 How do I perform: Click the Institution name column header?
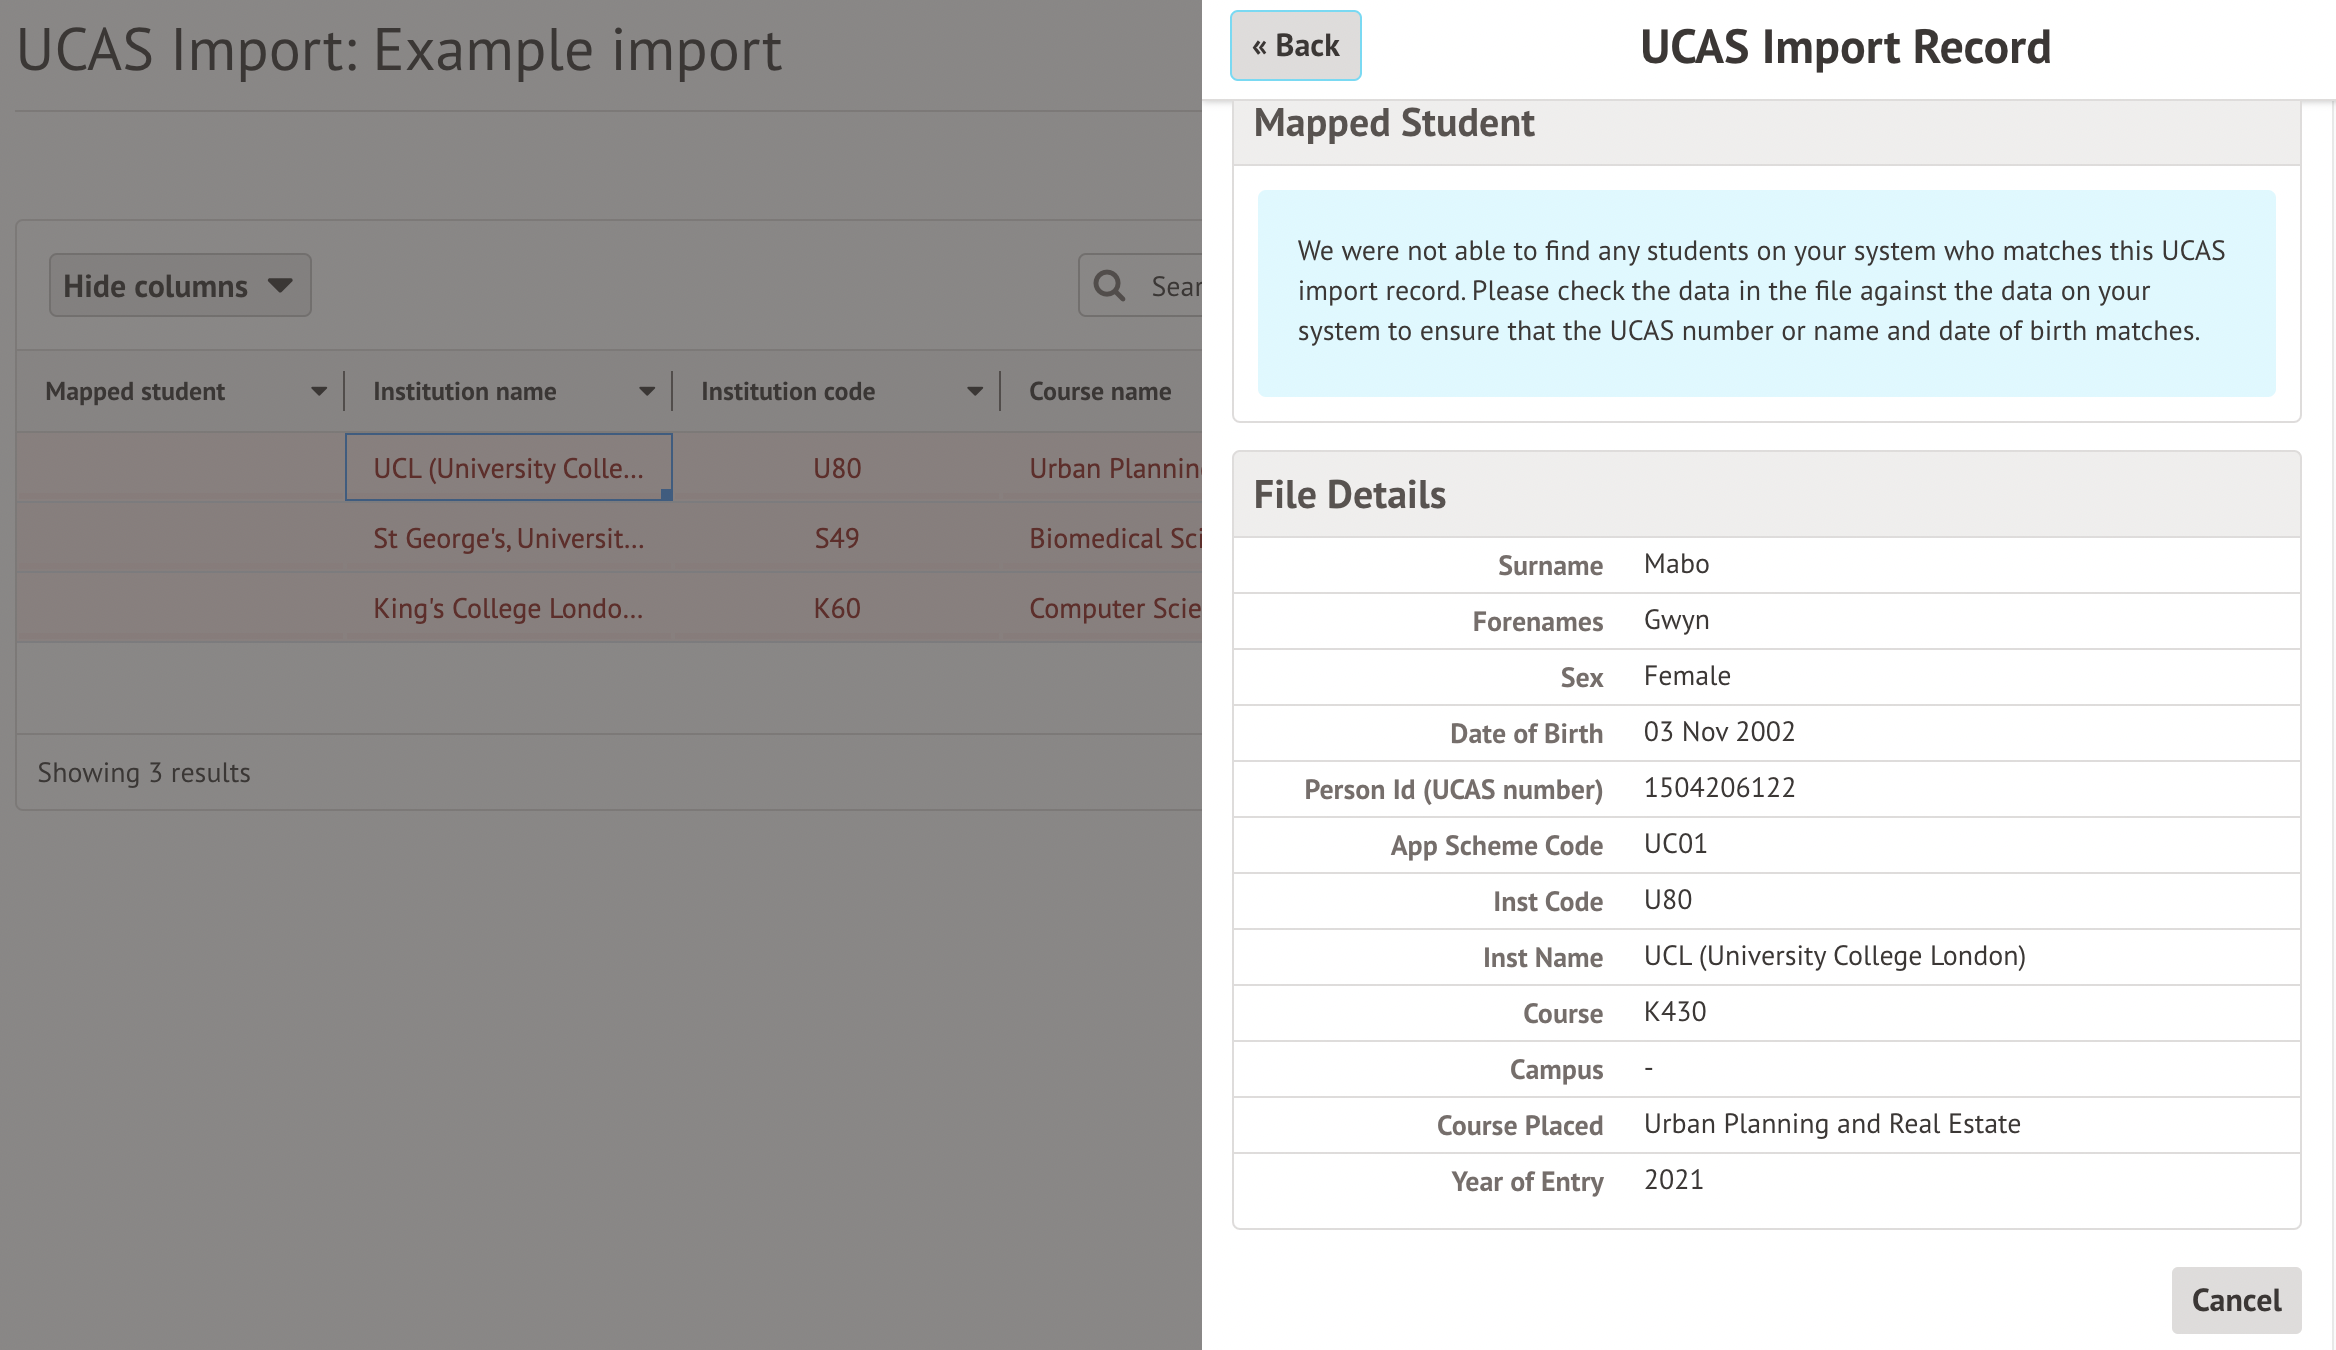[x=464, y=392]
